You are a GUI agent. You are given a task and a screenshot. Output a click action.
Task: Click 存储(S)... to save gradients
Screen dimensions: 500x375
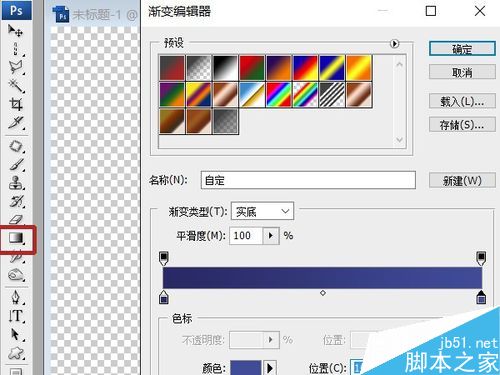(462, 125)
